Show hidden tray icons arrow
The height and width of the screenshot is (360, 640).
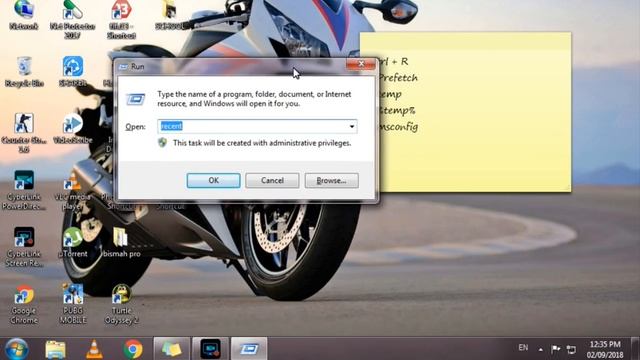(x=540, y=349)
